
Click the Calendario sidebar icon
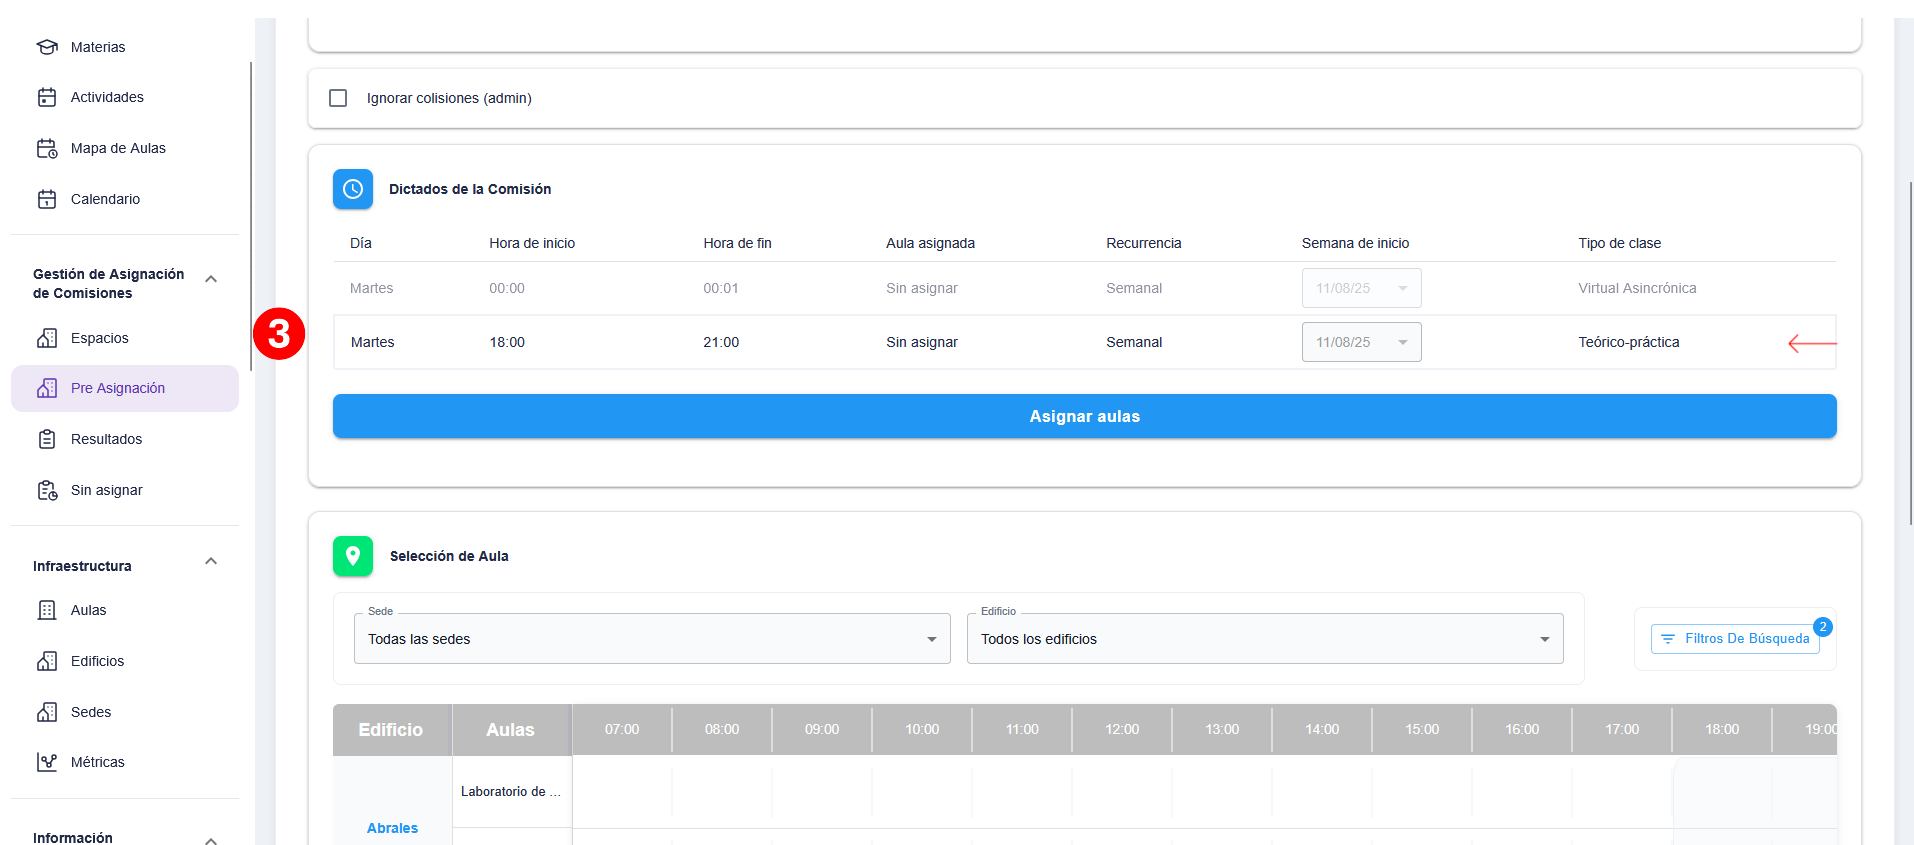[x=47, y=199]
